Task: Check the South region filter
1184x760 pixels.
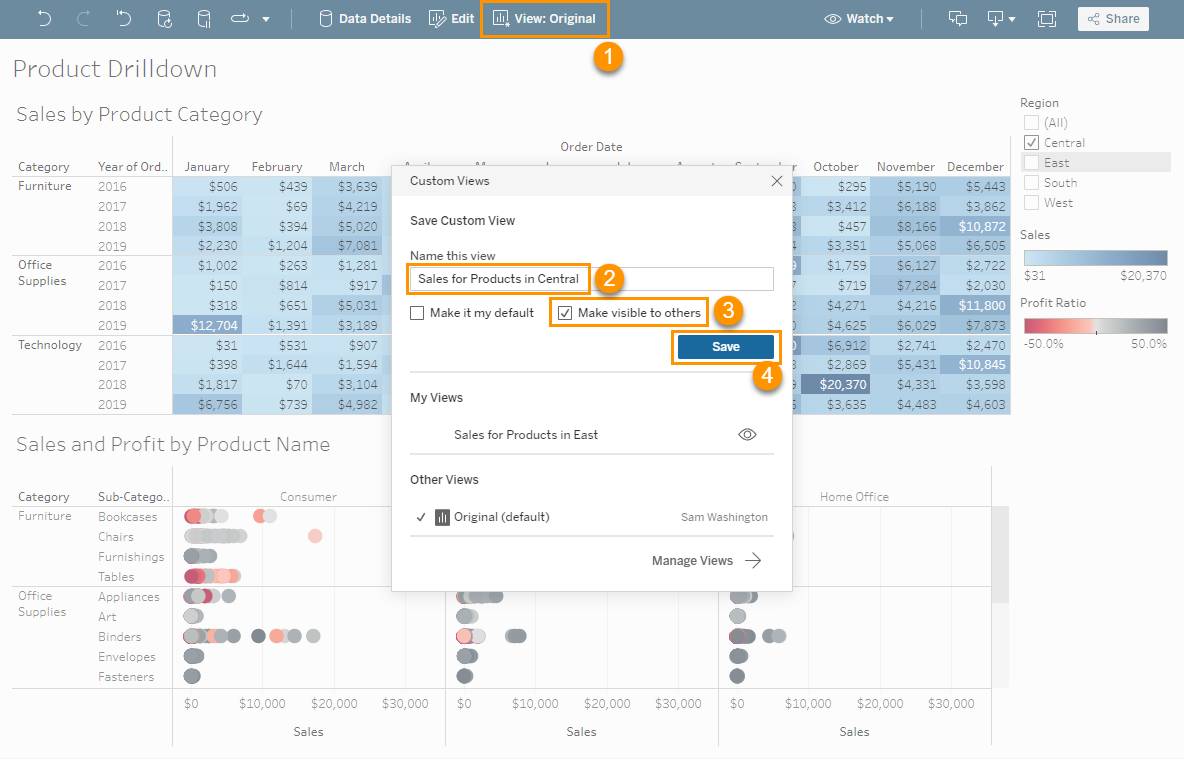Action: pos(1031,182)
